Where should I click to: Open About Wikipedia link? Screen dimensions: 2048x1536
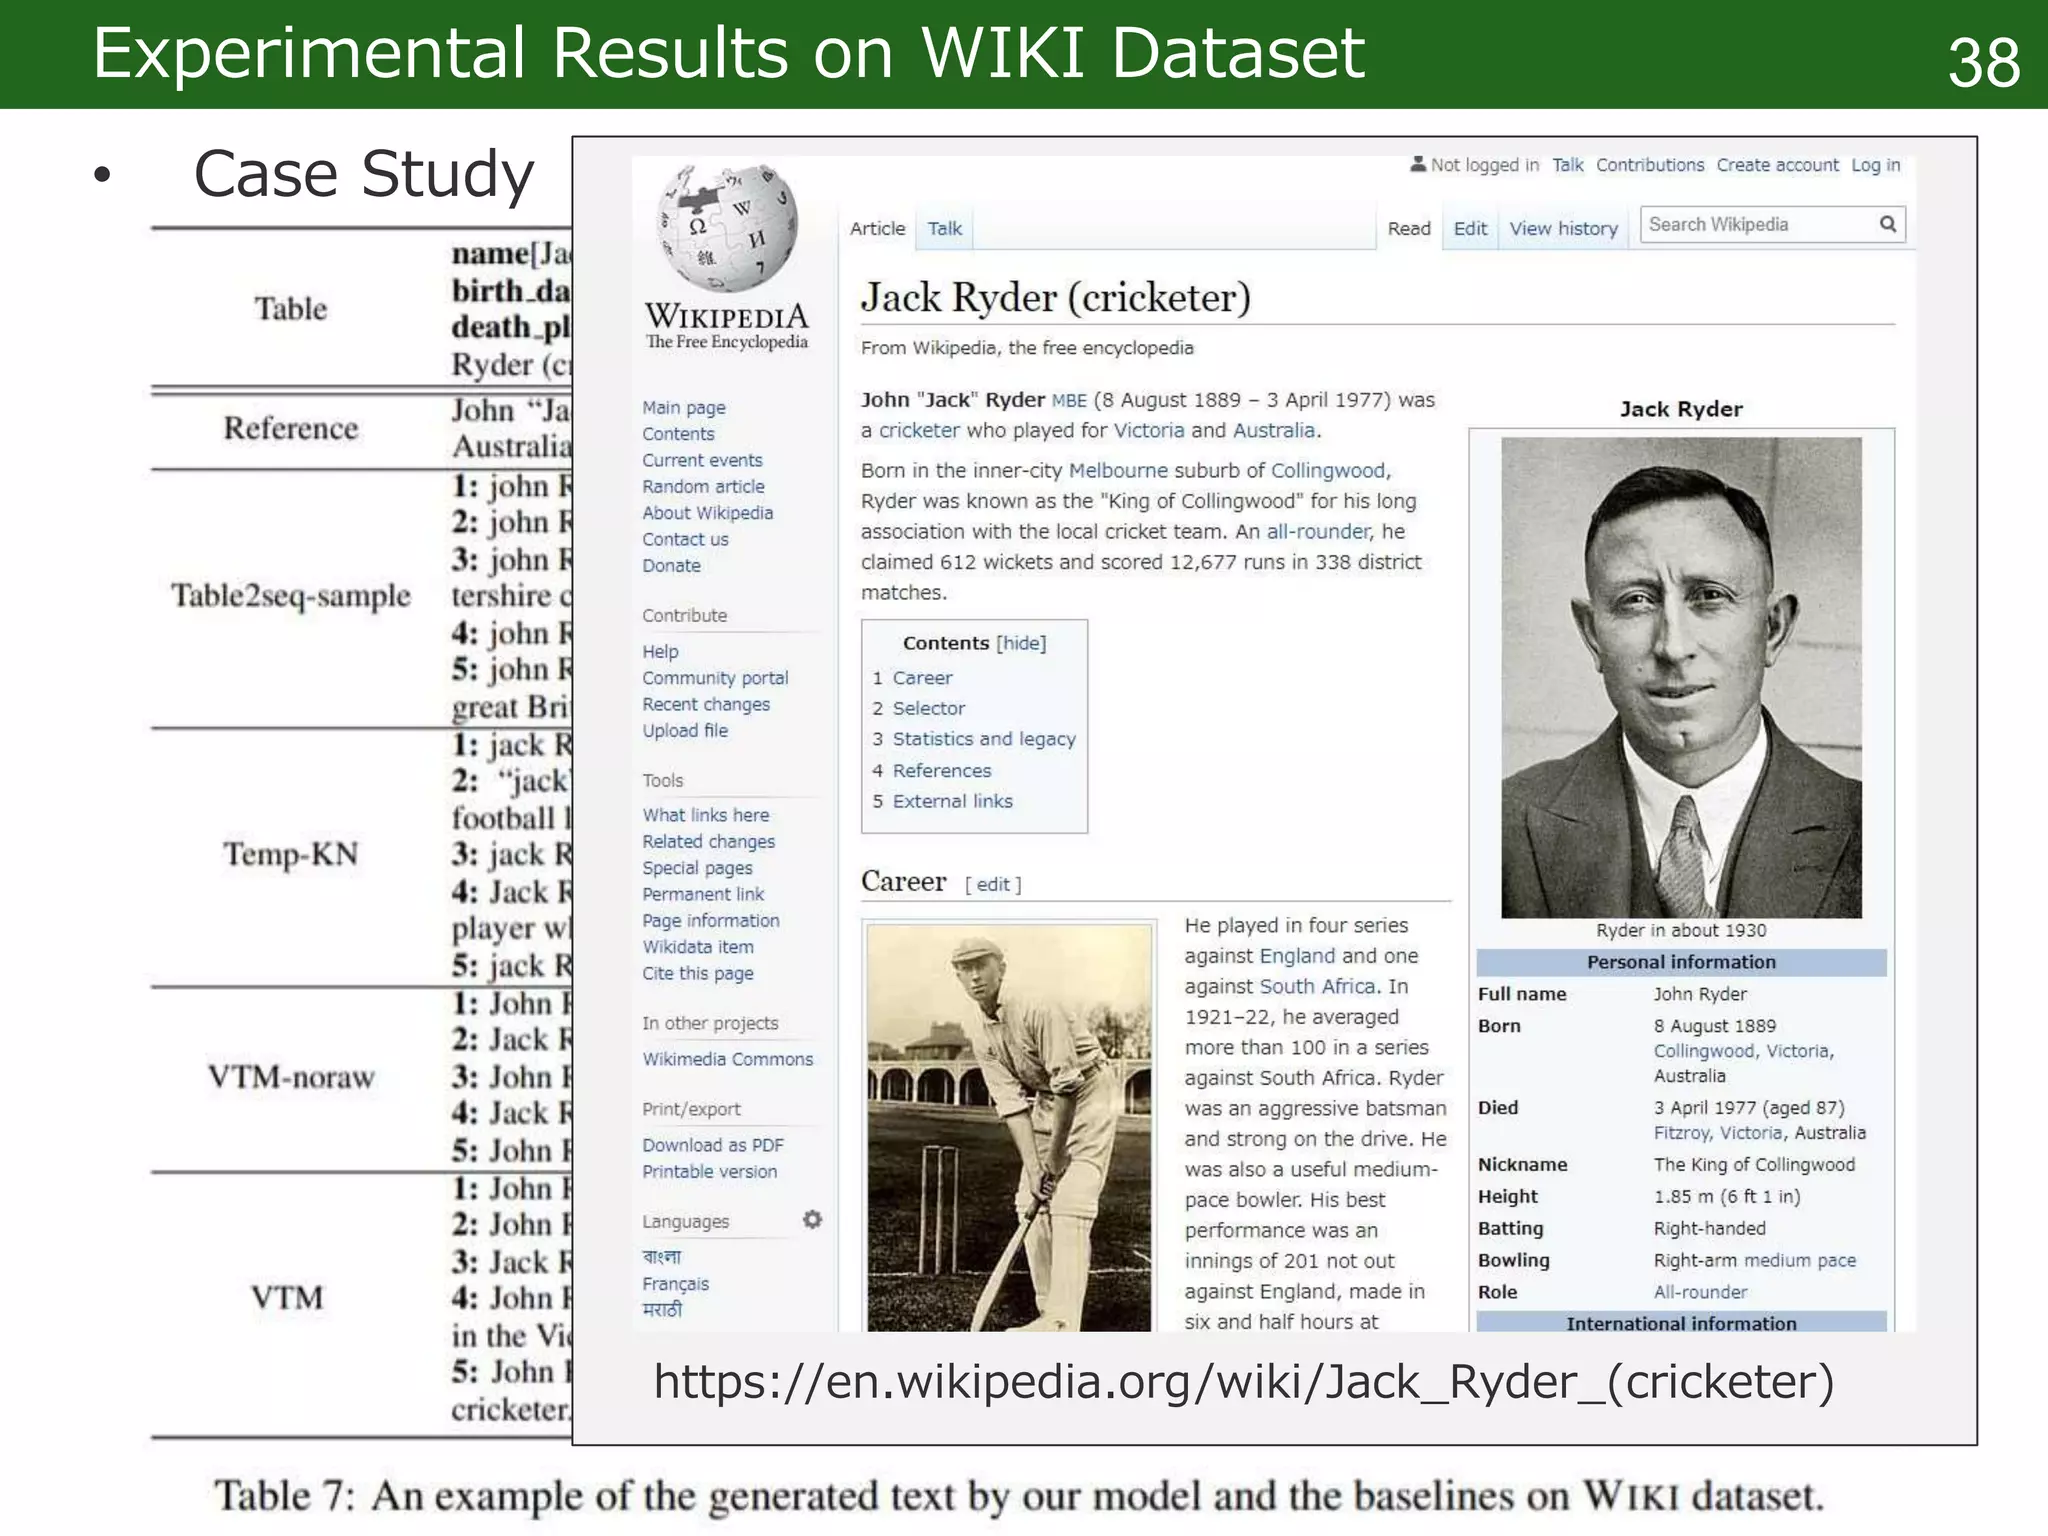click(707, 513)
